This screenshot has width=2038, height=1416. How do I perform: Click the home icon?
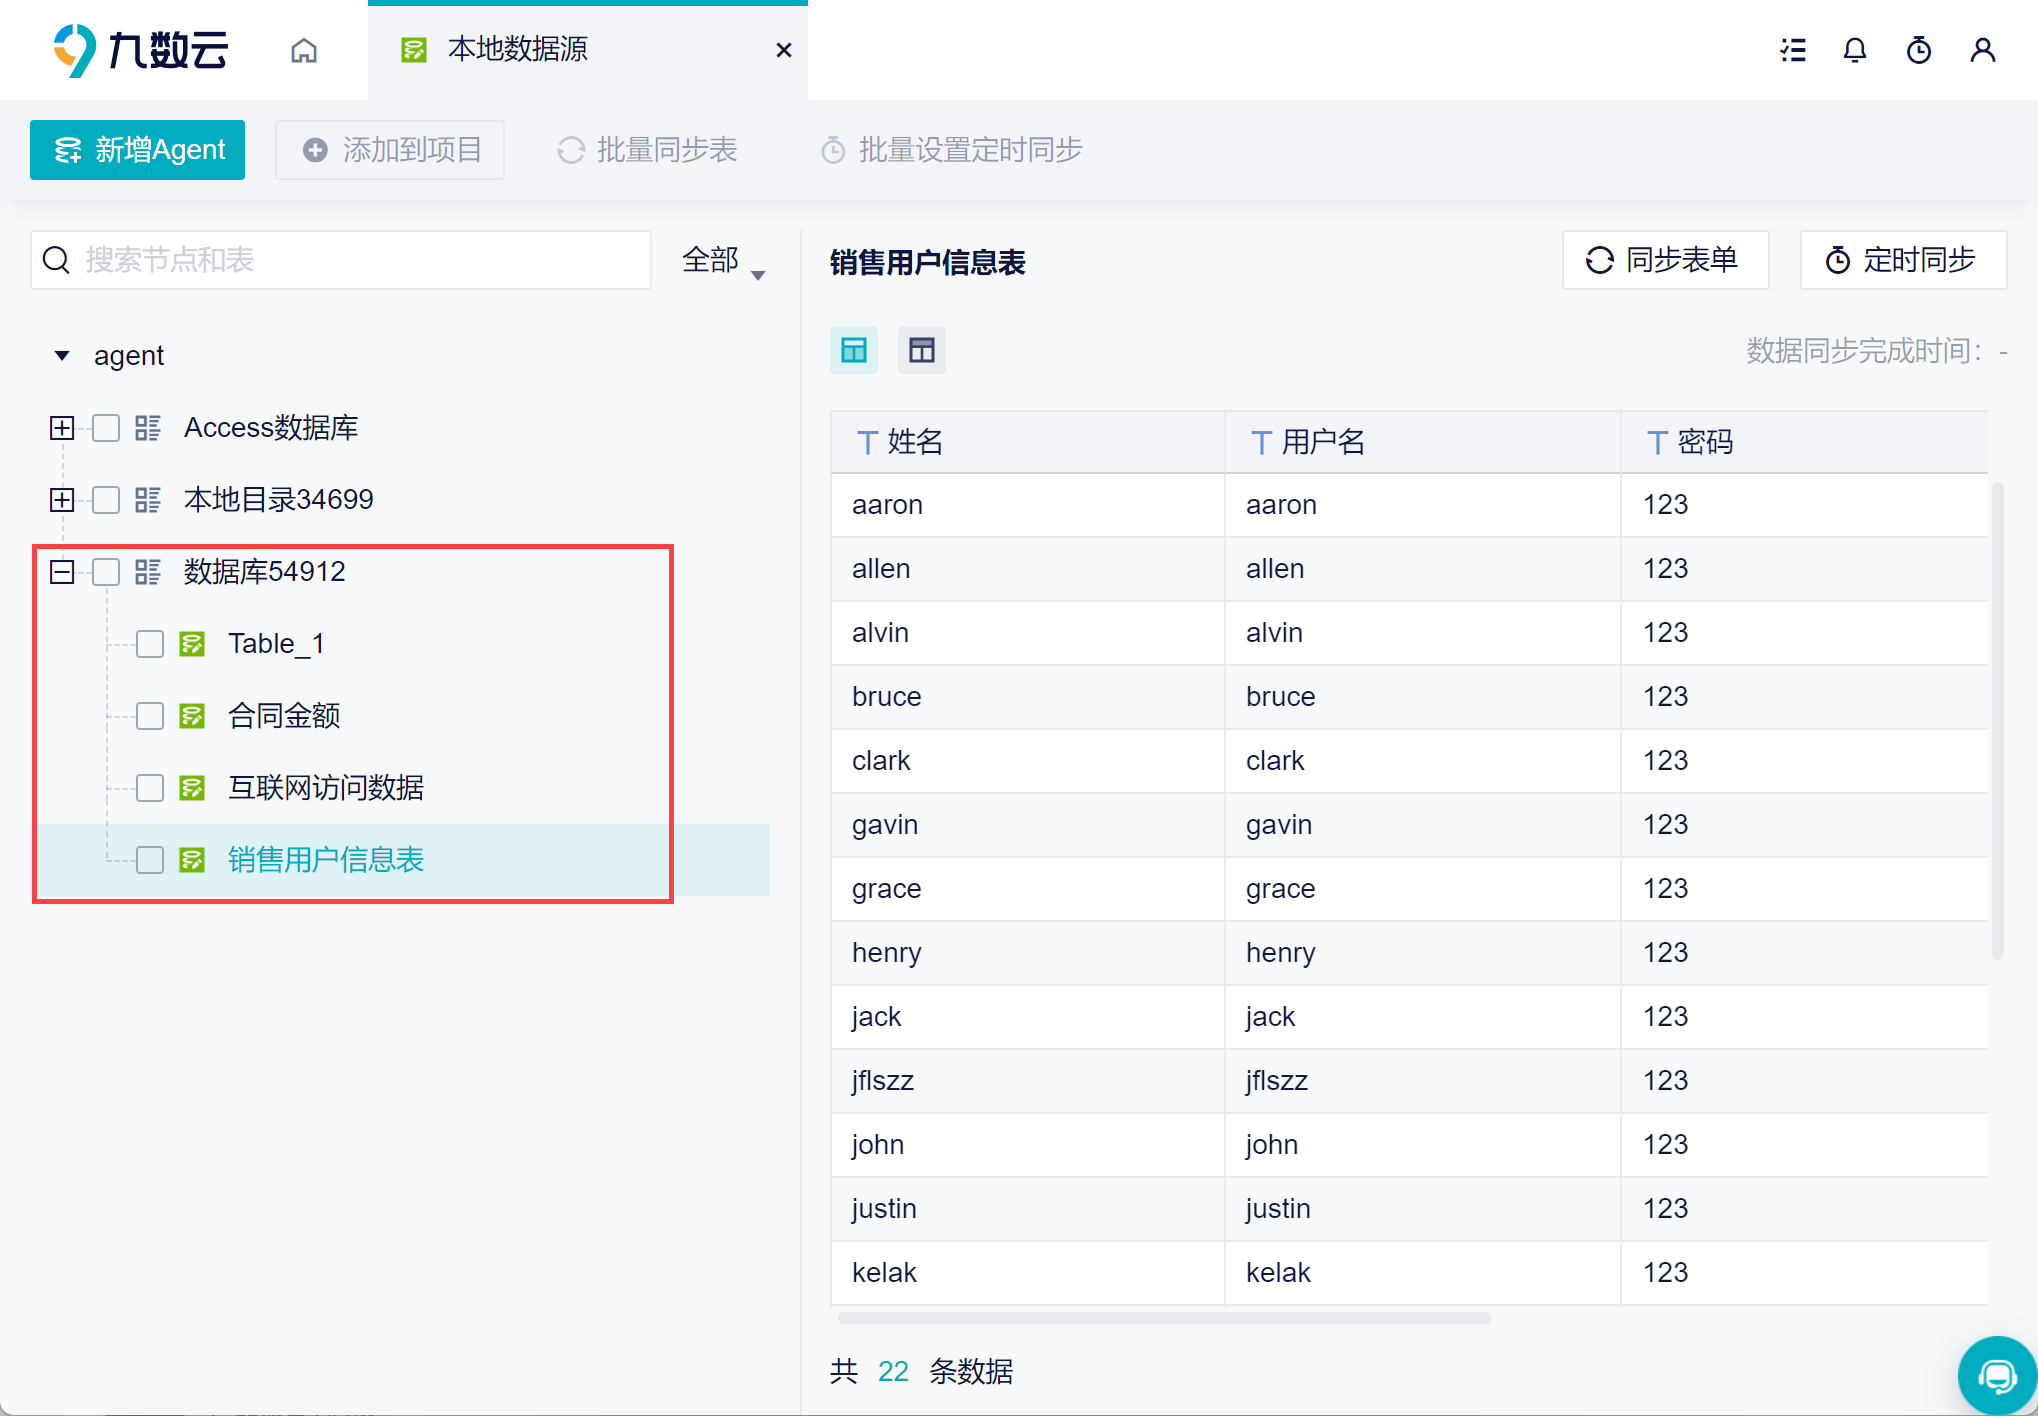[x=304, y=50]
